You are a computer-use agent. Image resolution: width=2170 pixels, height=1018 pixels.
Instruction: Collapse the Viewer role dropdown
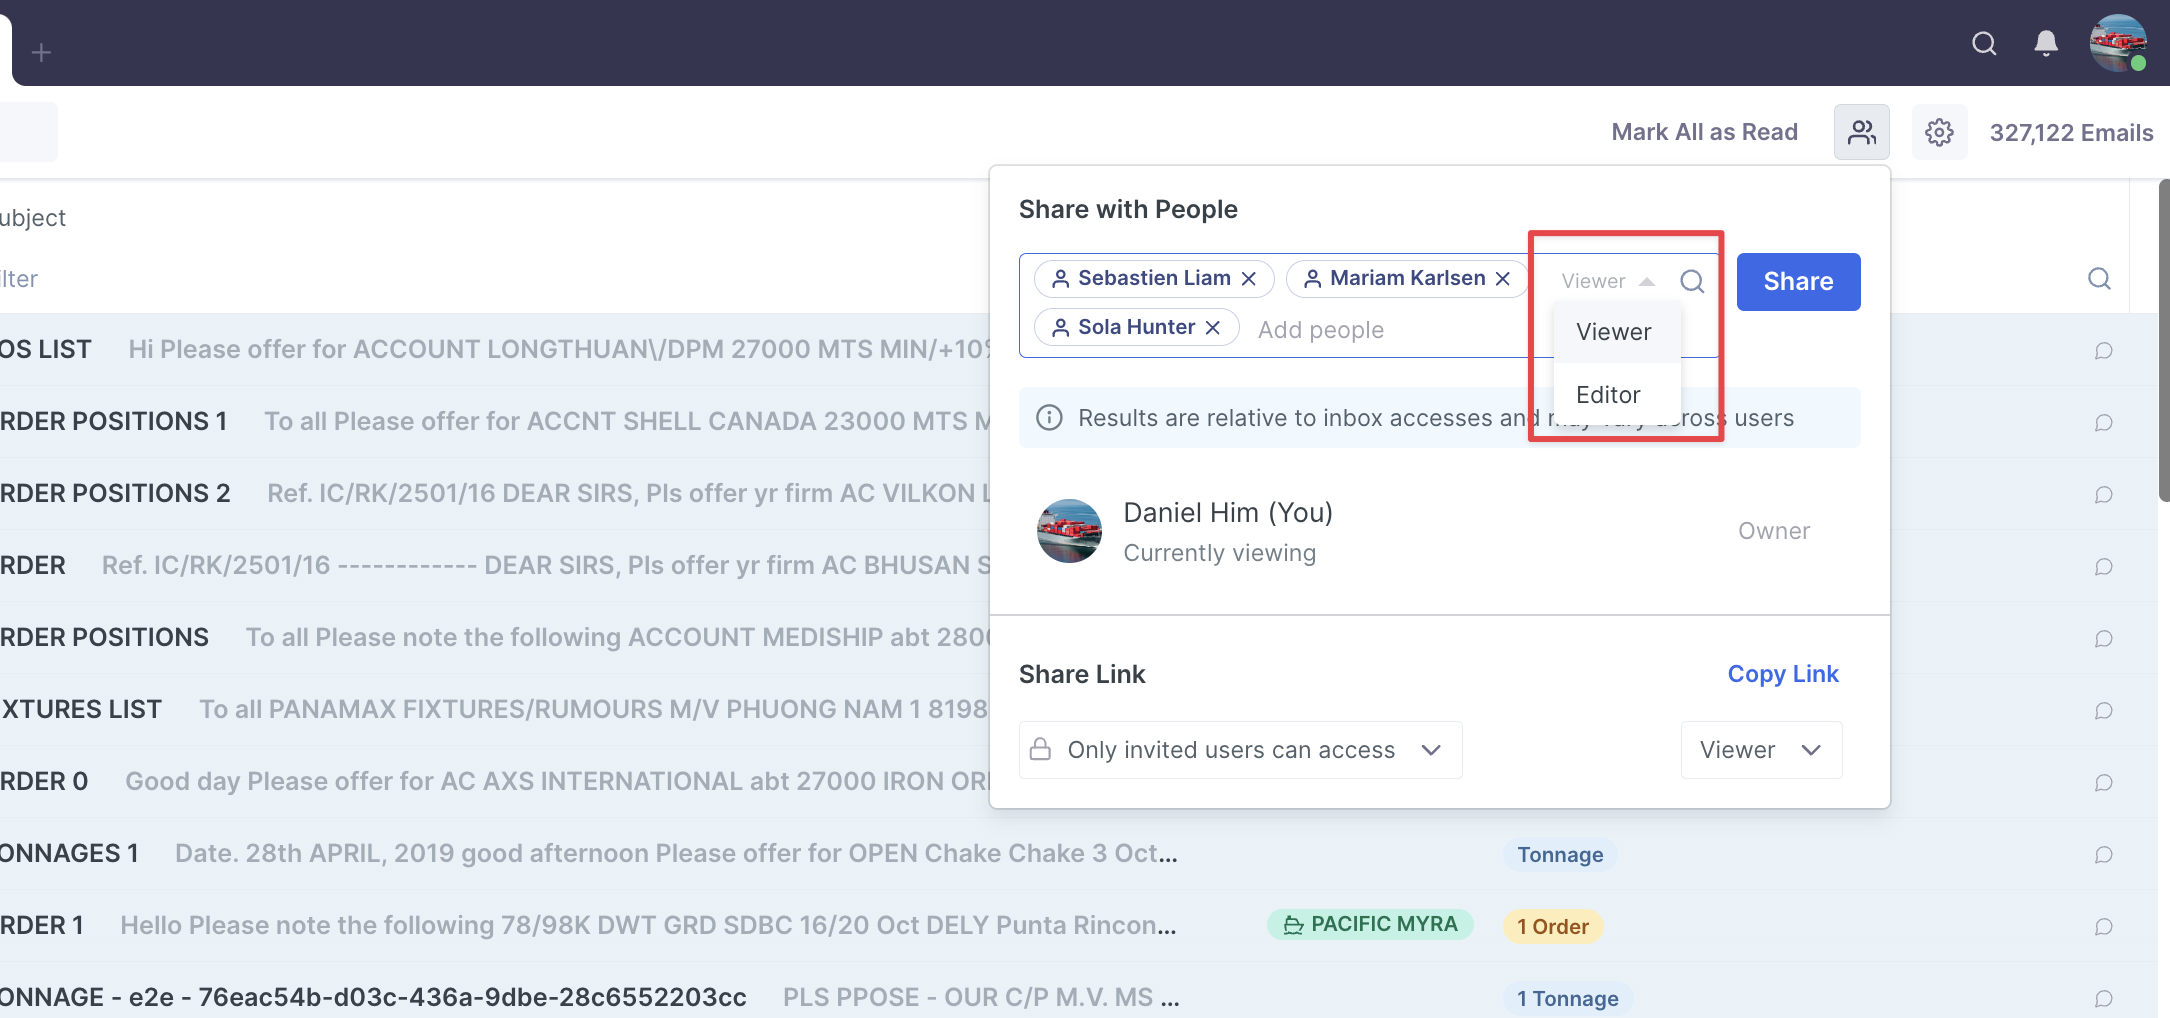click(x=1608, y=282)
